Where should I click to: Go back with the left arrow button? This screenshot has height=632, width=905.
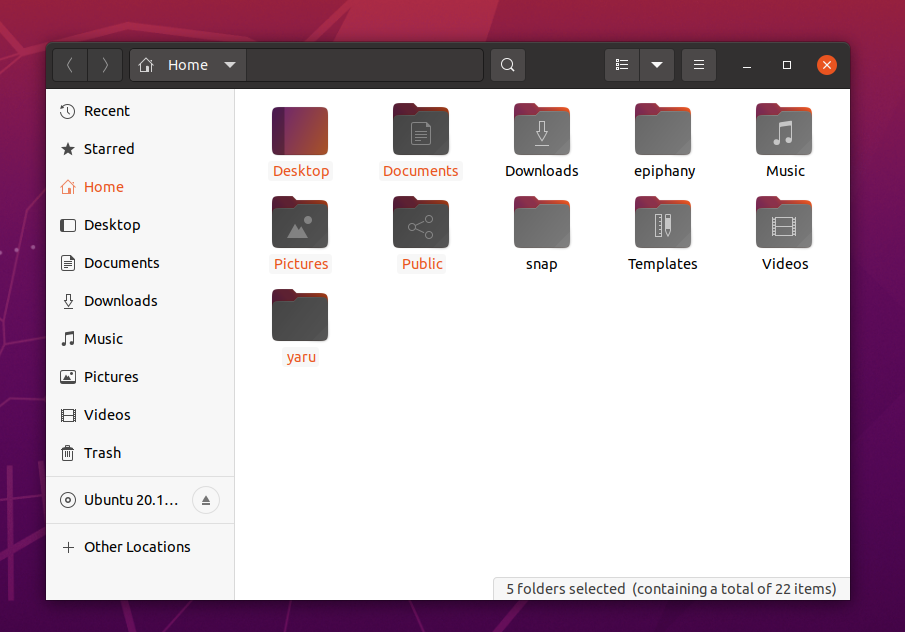(x=70, y=65)
